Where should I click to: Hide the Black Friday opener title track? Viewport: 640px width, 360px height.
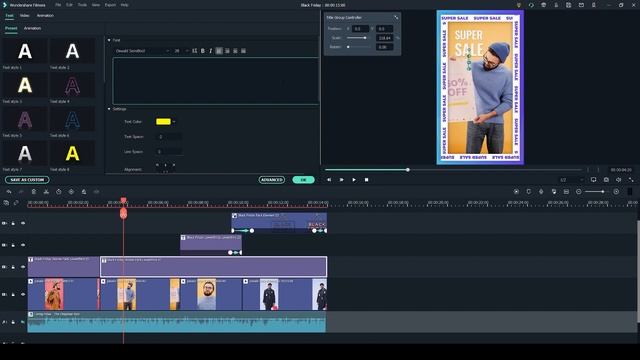[23, 267]
